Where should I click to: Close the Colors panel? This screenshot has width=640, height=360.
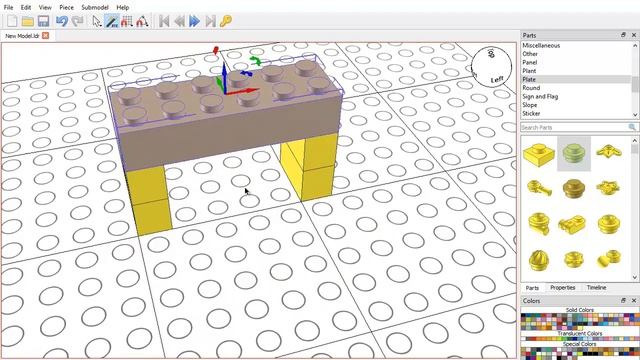pos(634,300)
